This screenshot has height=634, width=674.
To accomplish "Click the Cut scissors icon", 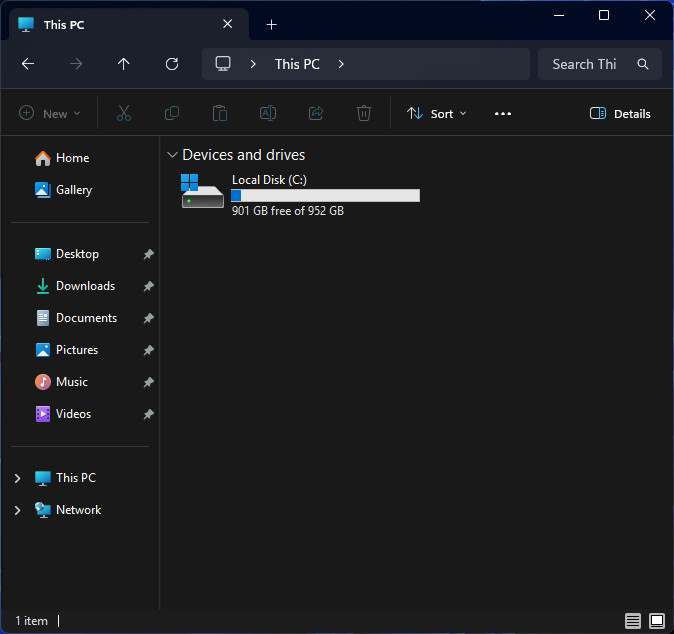I will click(x=124, y=113).
